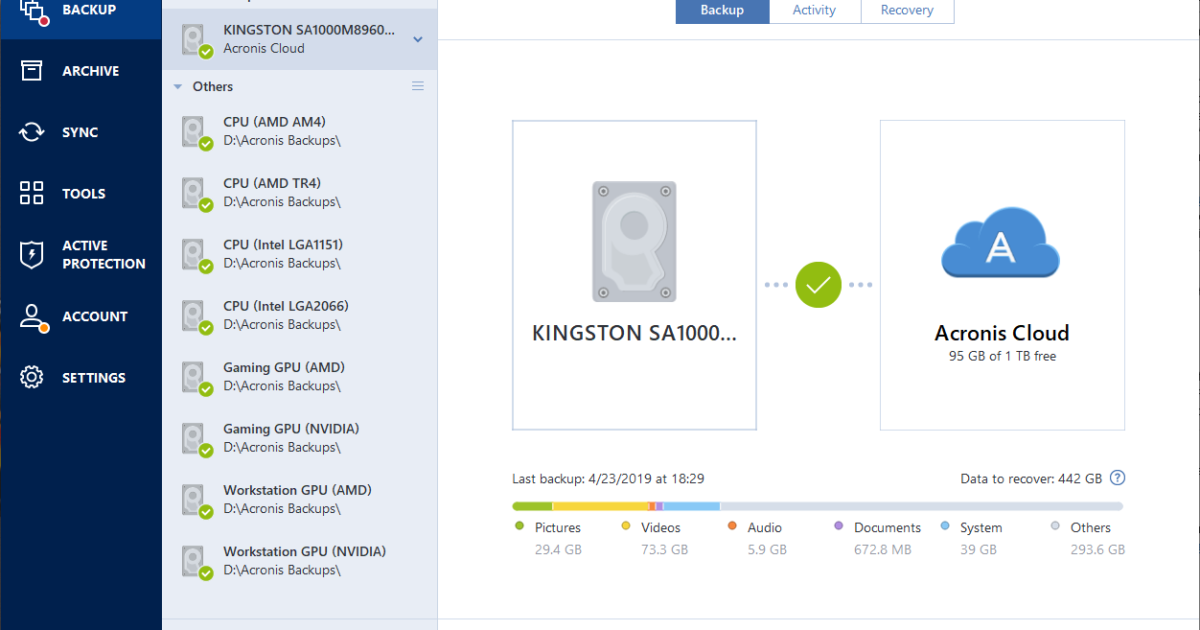Switch to the Recovery tab
Image resolution: width=1200 pixels, height=630 pixels.
(x=906, y=10)
